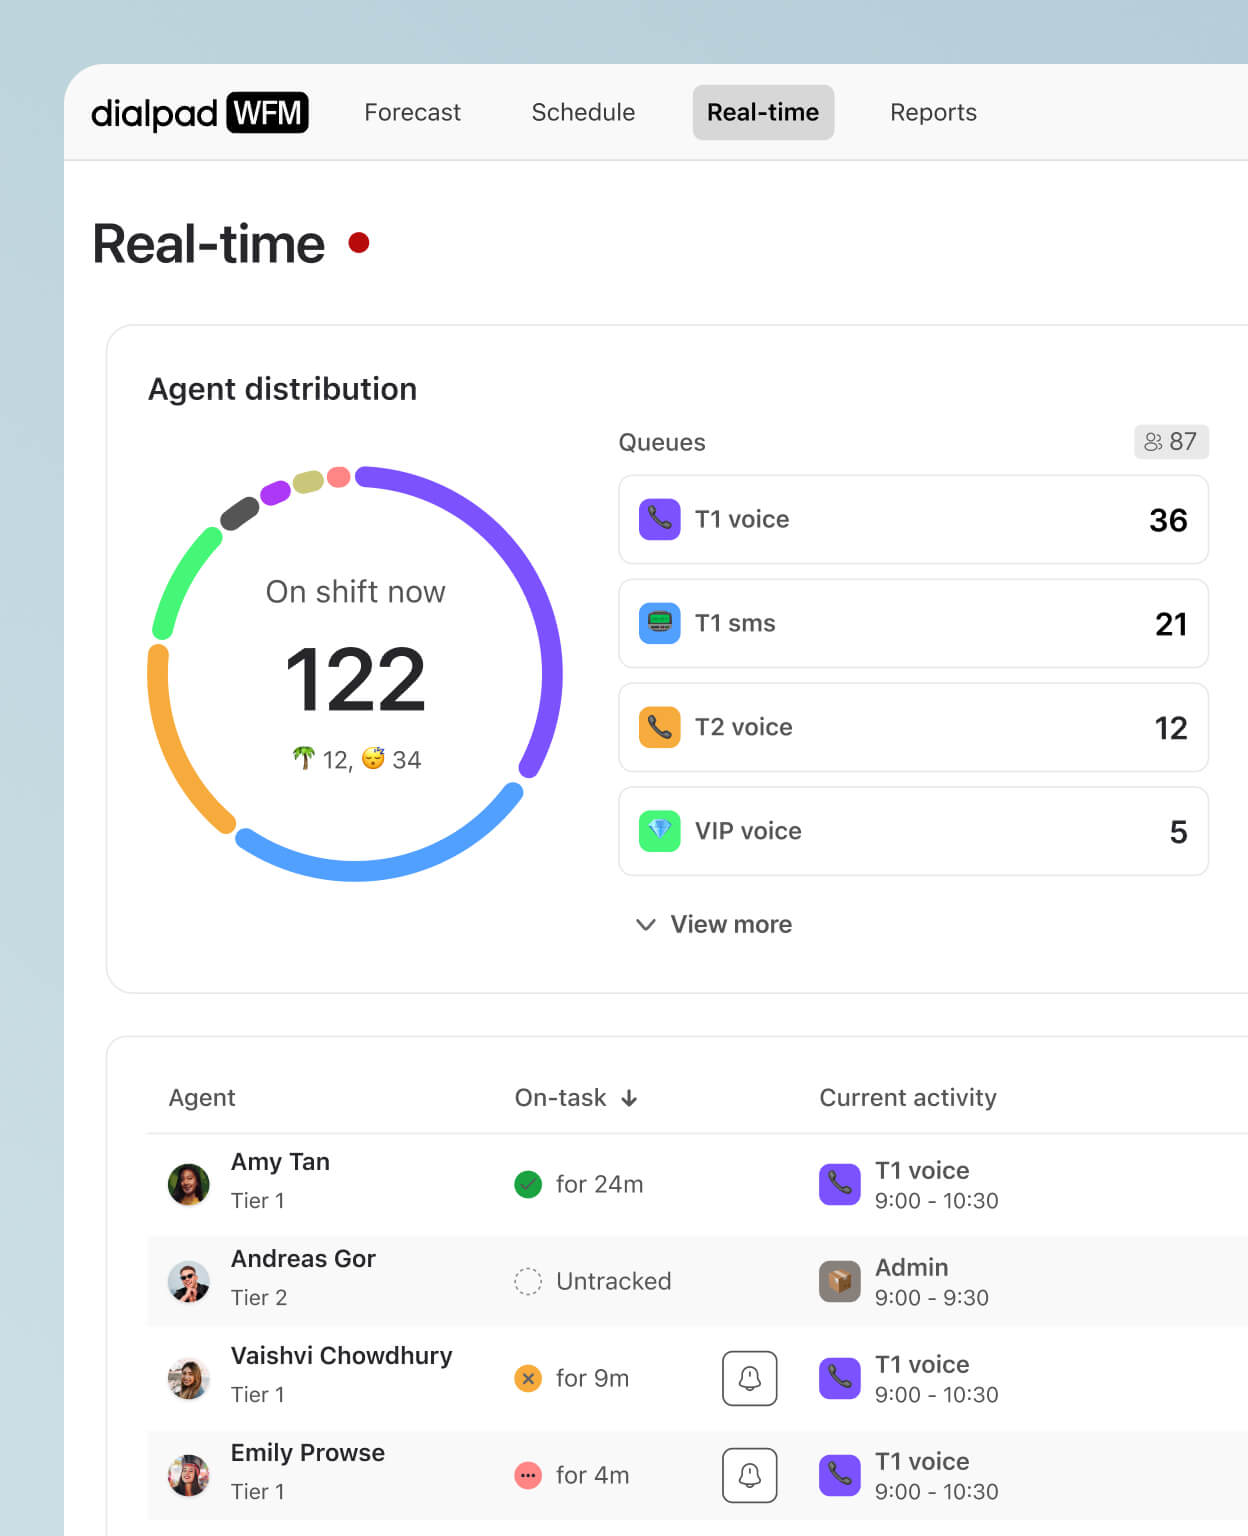Click the VIP voice diamond icon
The image size is (1248, 1536).
tap(660, 831)
